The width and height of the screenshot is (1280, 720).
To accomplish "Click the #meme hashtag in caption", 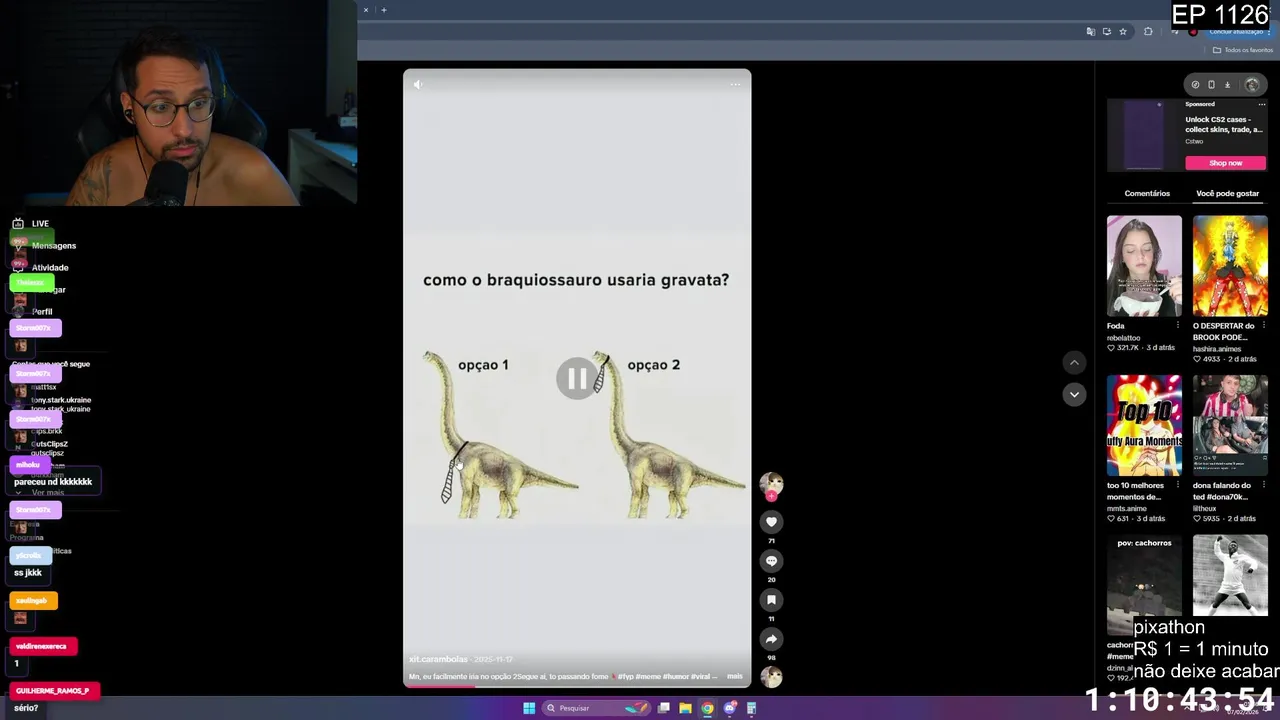I will point(649,677).
